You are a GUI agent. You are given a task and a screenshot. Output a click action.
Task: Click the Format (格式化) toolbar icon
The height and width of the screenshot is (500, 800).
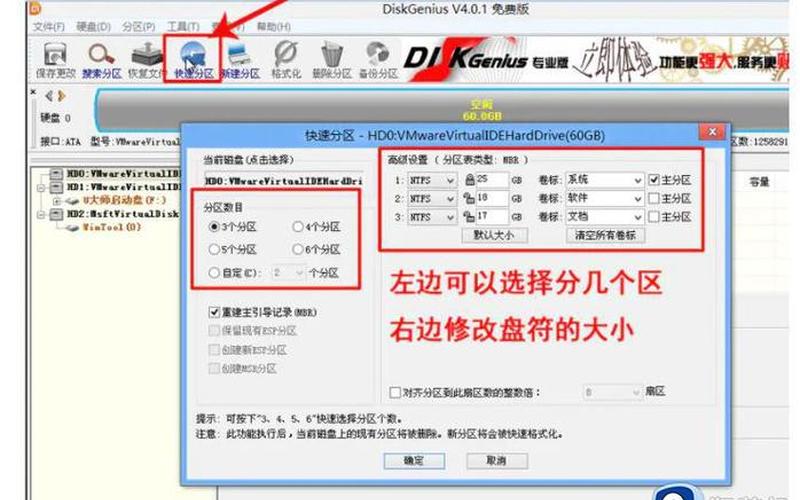coord(286,60)
